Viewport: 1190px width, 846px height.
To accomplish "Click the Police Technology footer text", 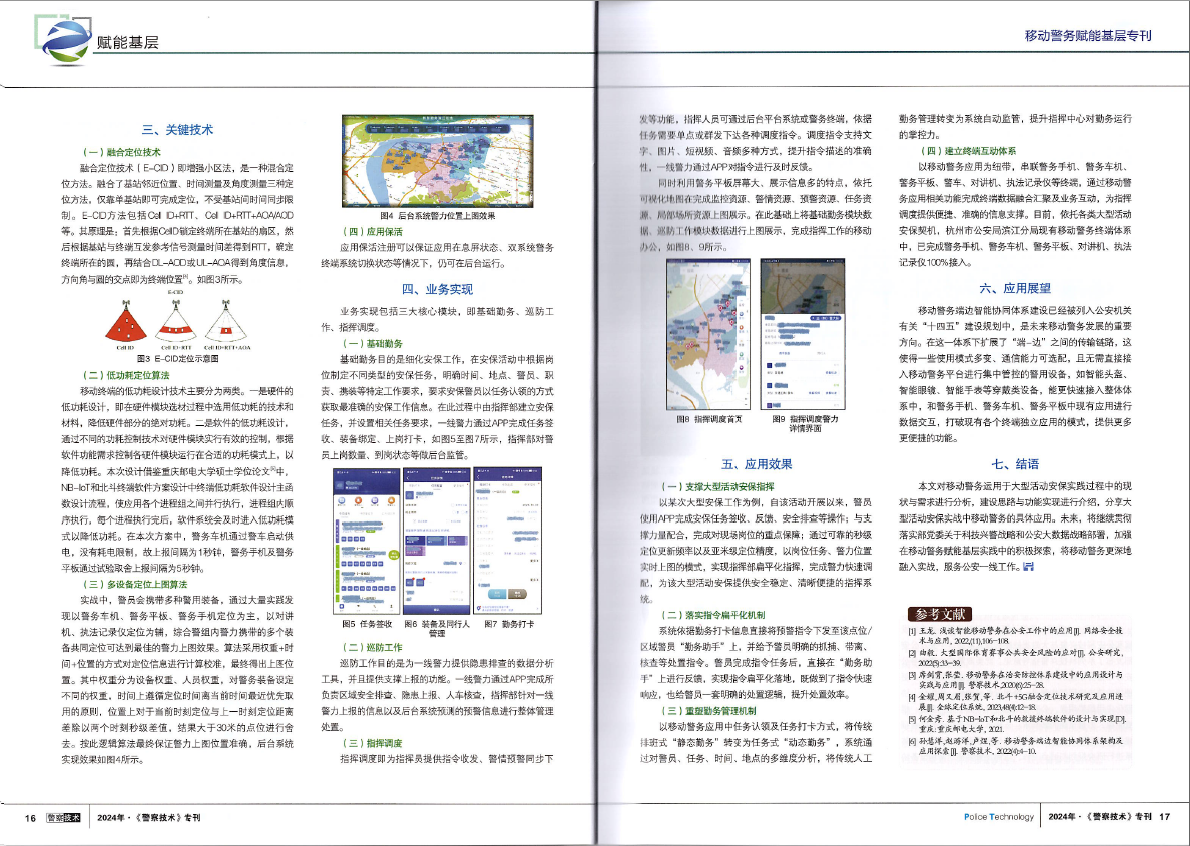I will (x=998, y=817).
